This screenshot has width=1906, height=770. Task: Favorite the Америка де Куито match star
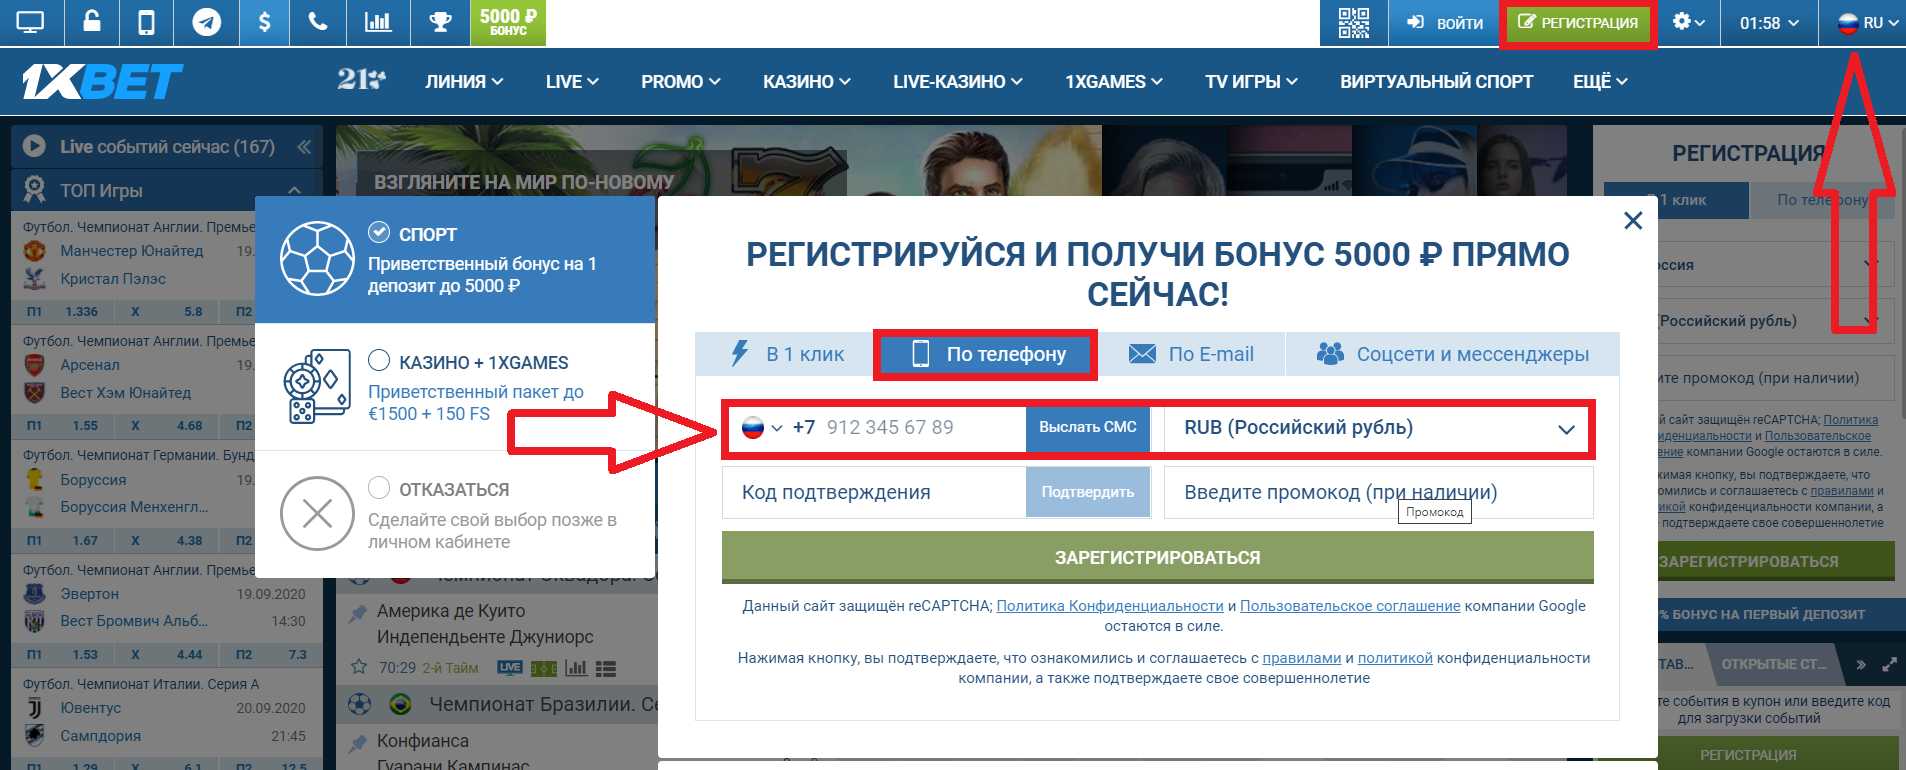358,667
